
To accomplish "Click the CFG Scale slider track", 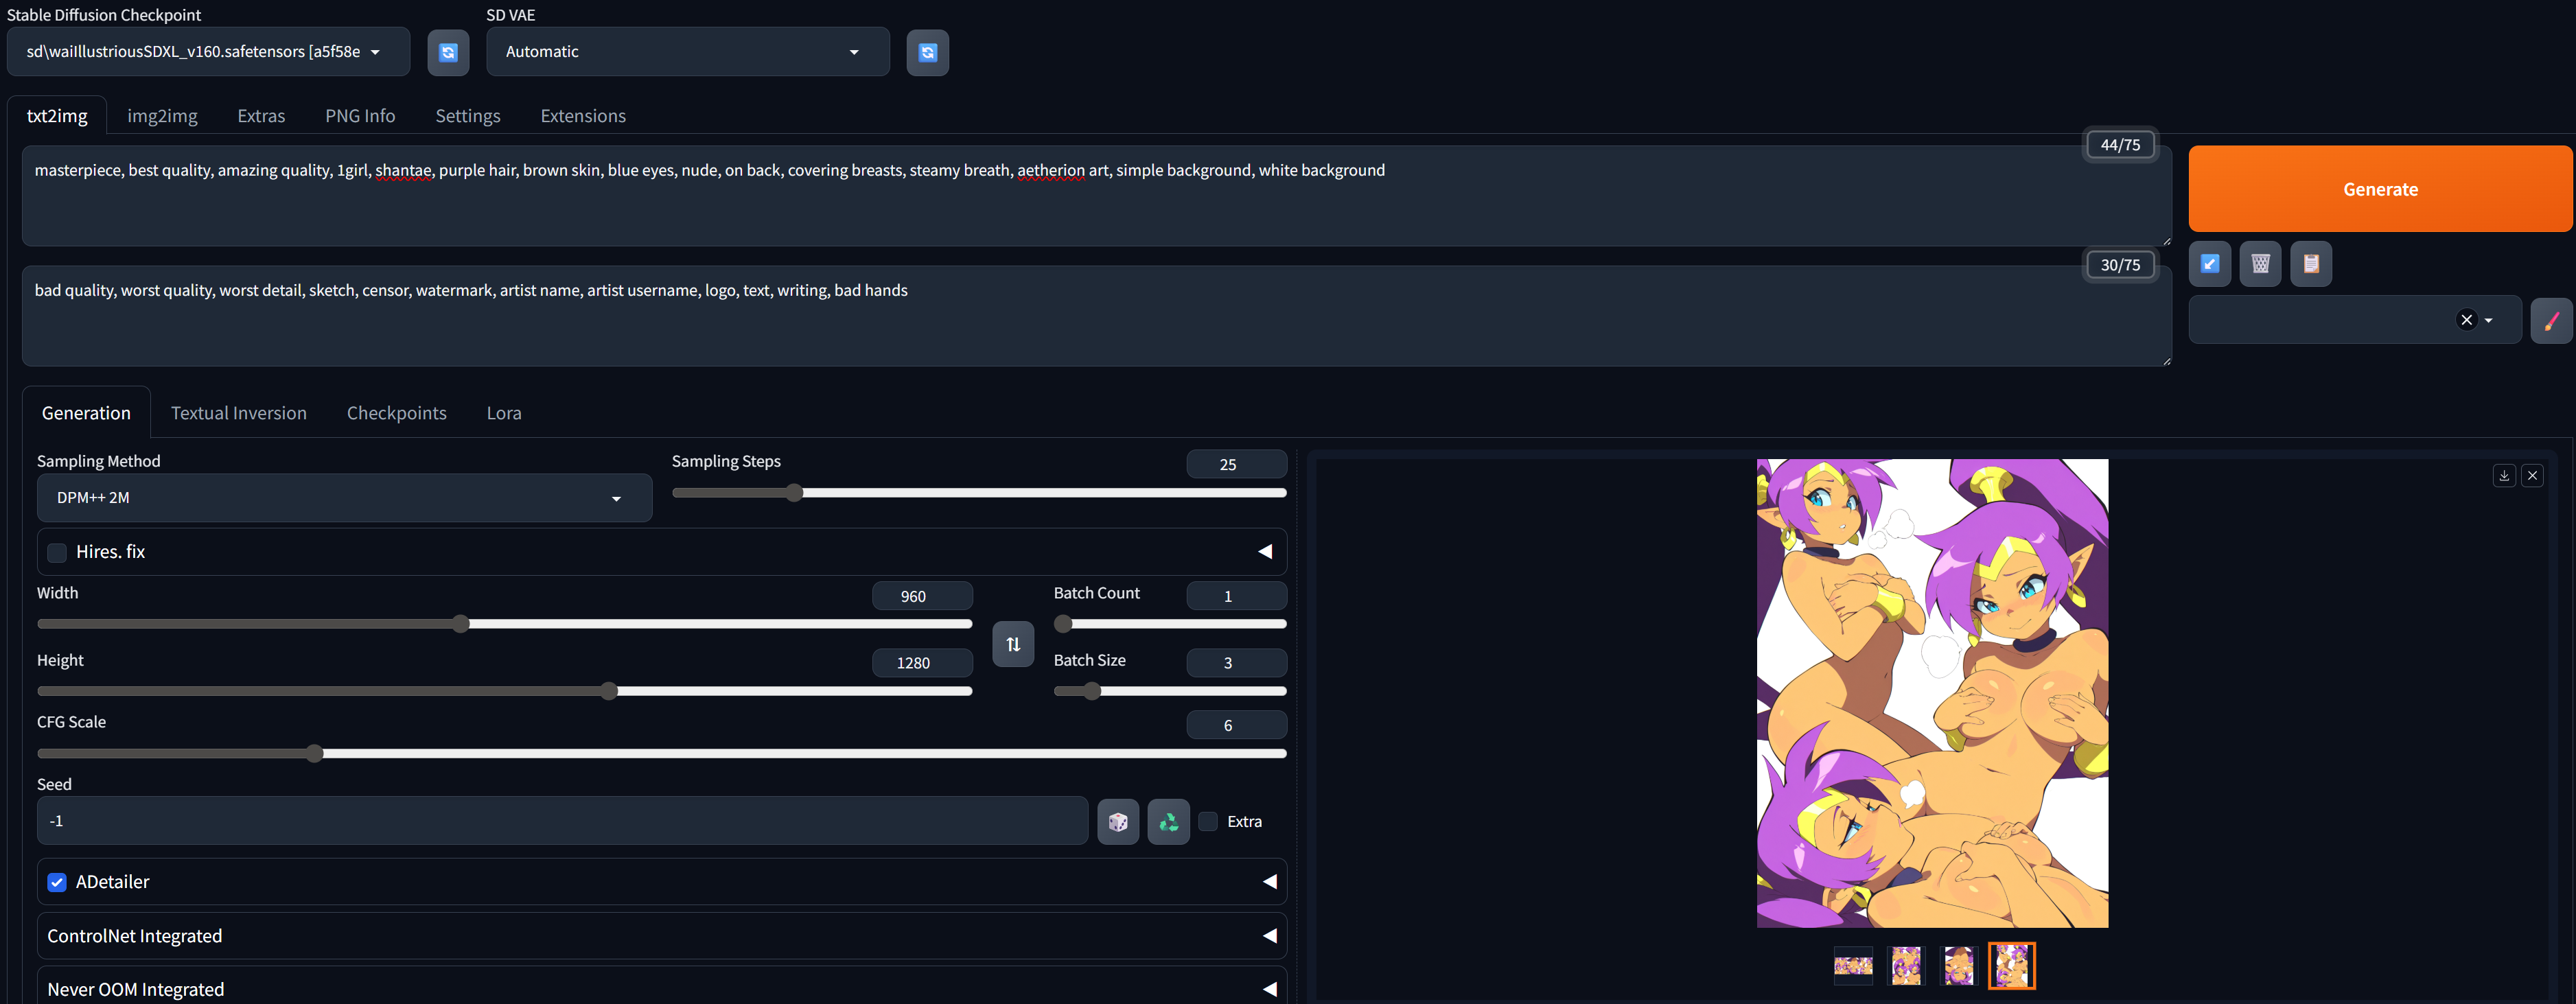I will [660, 754].
